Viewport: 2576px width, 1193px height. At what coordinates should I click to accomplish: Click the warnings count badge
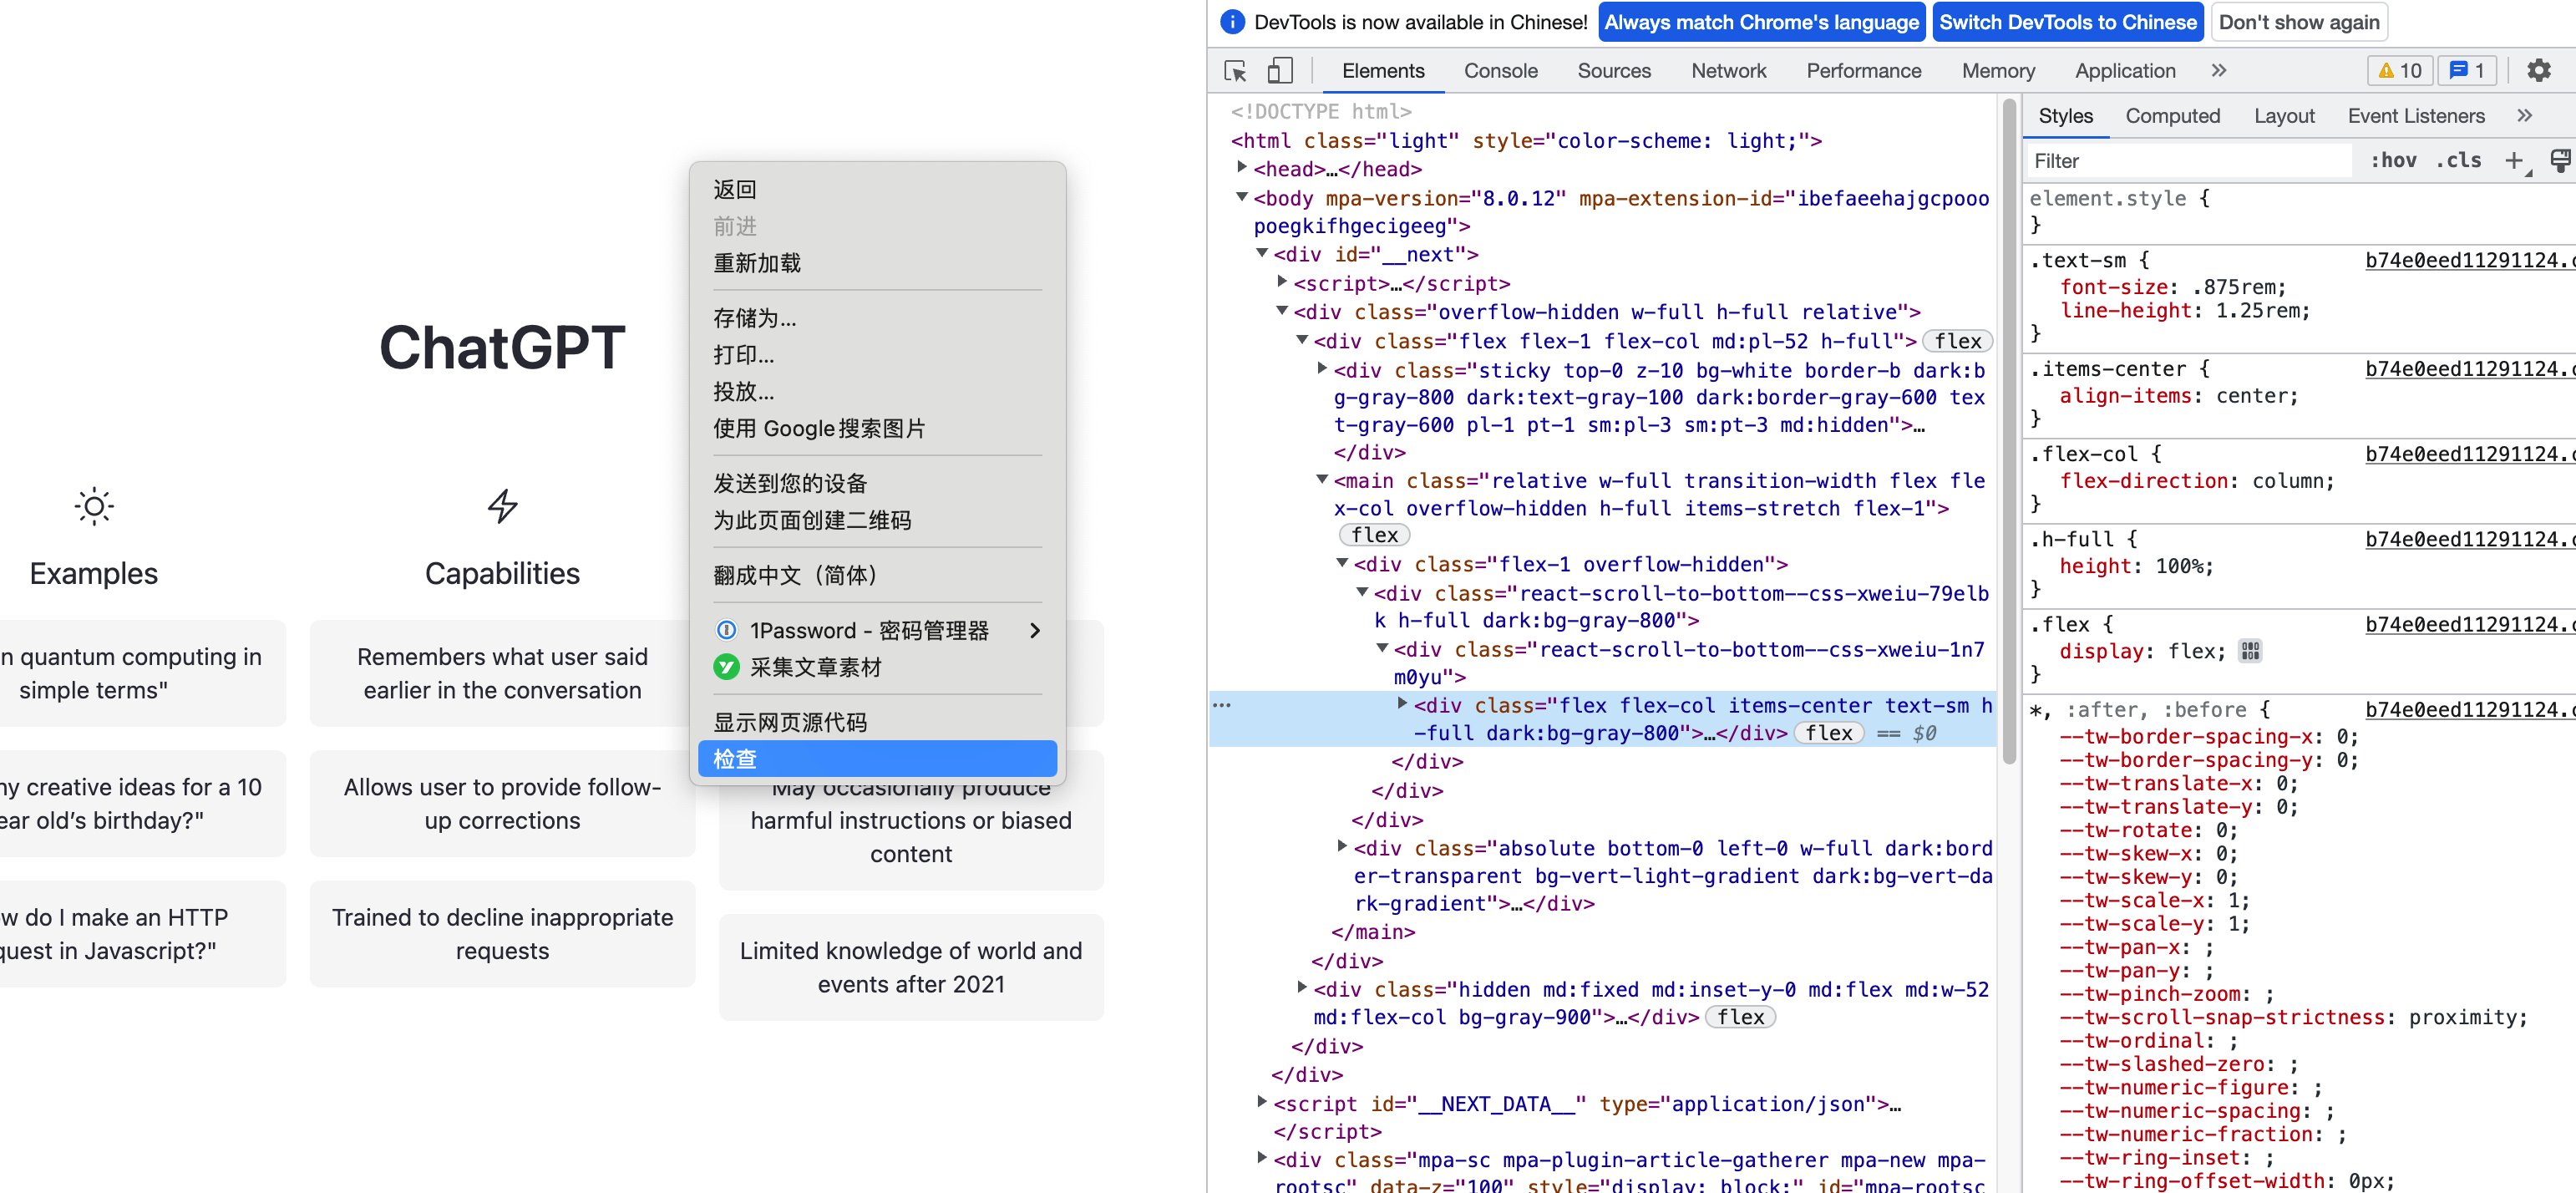point(2400,71)
